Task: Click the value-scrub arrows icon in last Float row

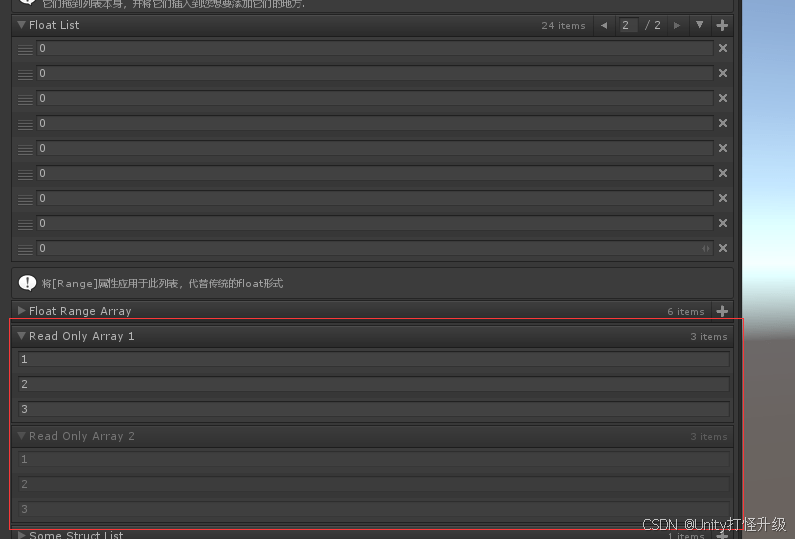Action: pos(706,248)
